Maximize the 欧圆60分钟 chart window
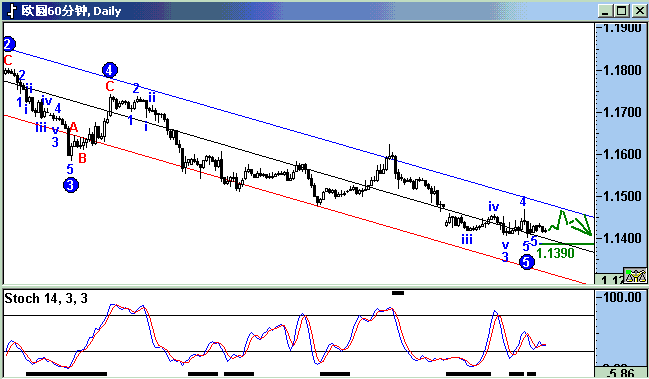The height and width of the screenshot is (379, 649). pos(621,11)
